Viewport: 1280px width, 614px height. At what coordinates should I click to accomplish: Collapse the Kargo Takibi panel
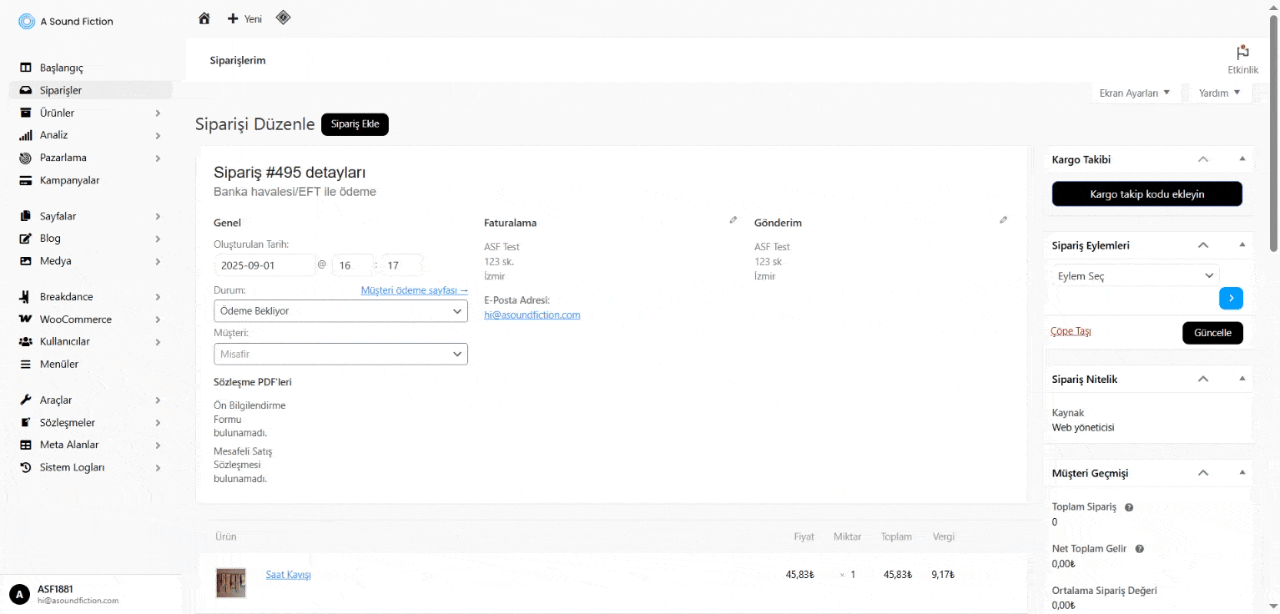point(1242,159)
